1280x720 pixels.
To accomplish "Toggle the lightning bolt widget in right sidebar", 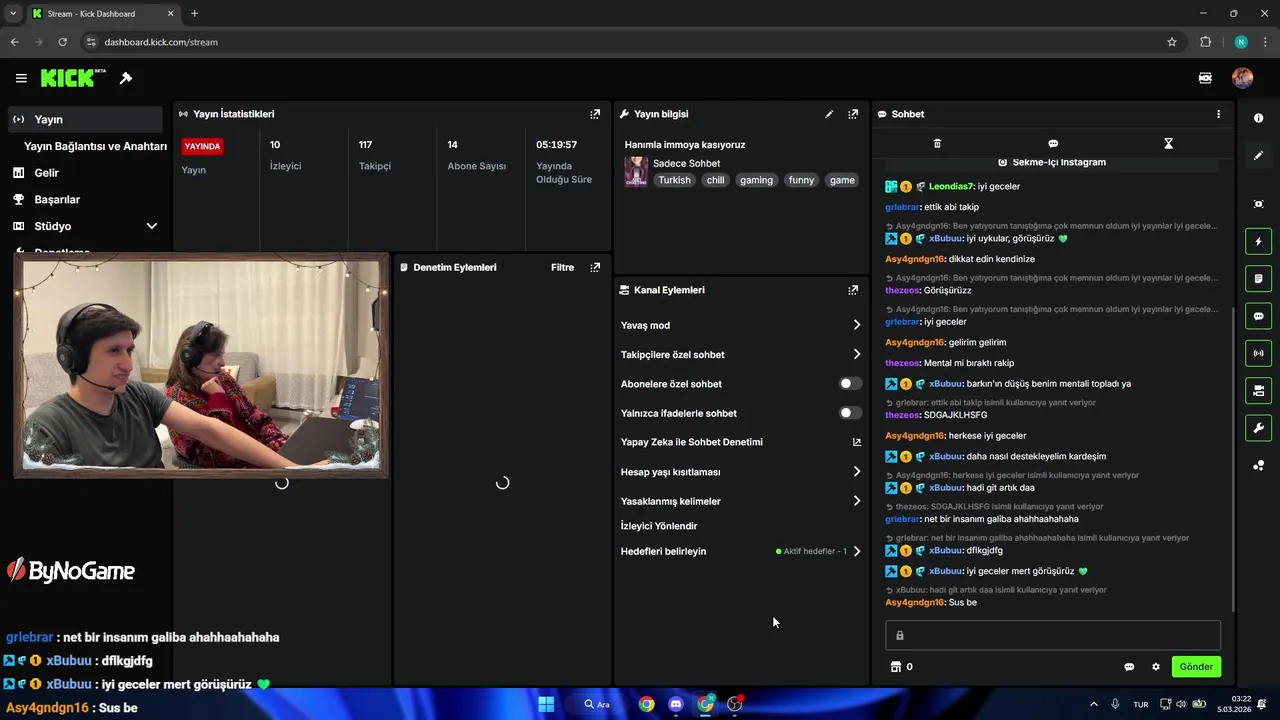I will (1258, 241).
